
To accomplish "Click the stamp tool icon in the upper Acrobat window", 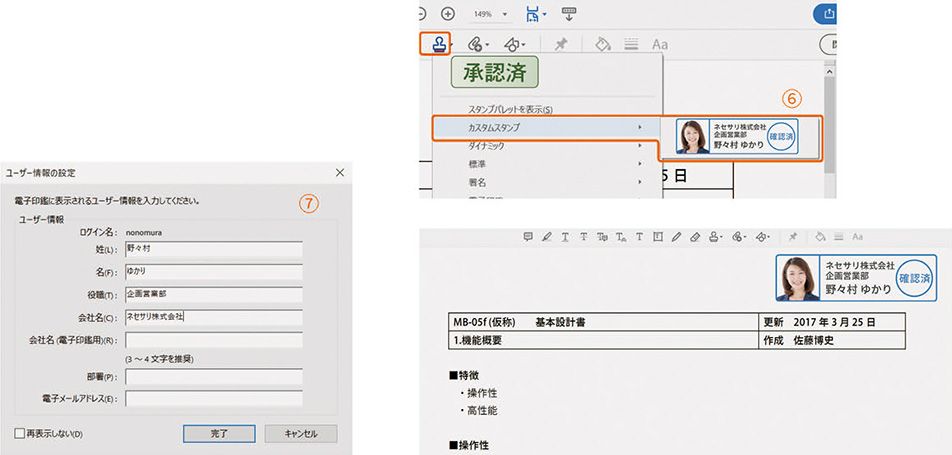I will point(439,44).
